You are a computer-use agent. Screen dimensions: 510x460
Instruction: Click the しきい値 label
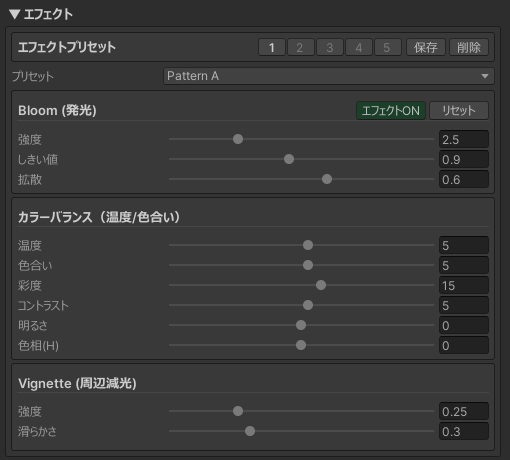click(x=38, y=159)
